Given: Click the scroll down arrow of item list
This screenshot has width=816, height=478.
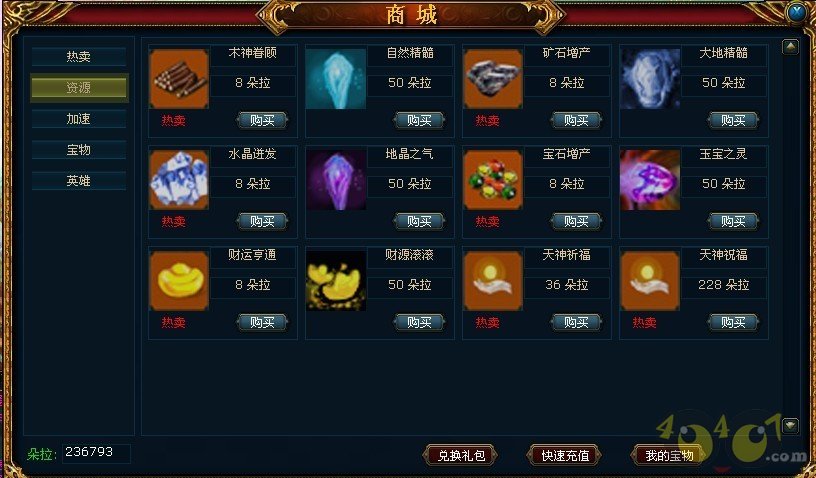Looking at the screenshot, I should [x=790, y=425].
